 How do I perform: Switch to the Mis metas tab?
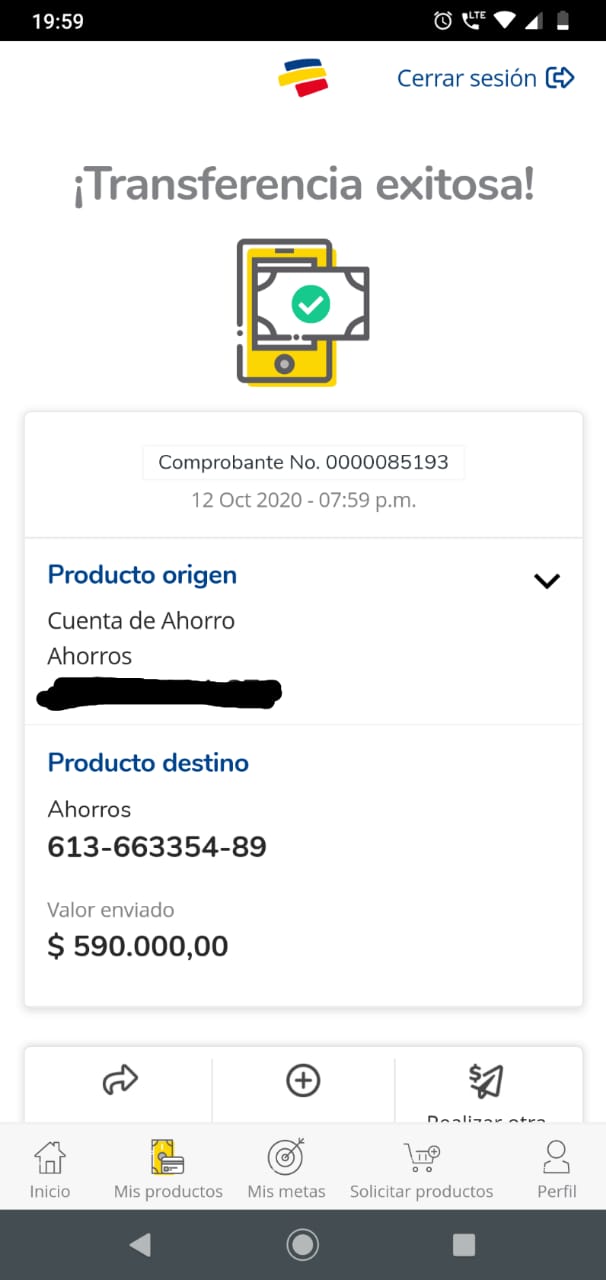pos(286,1170)
